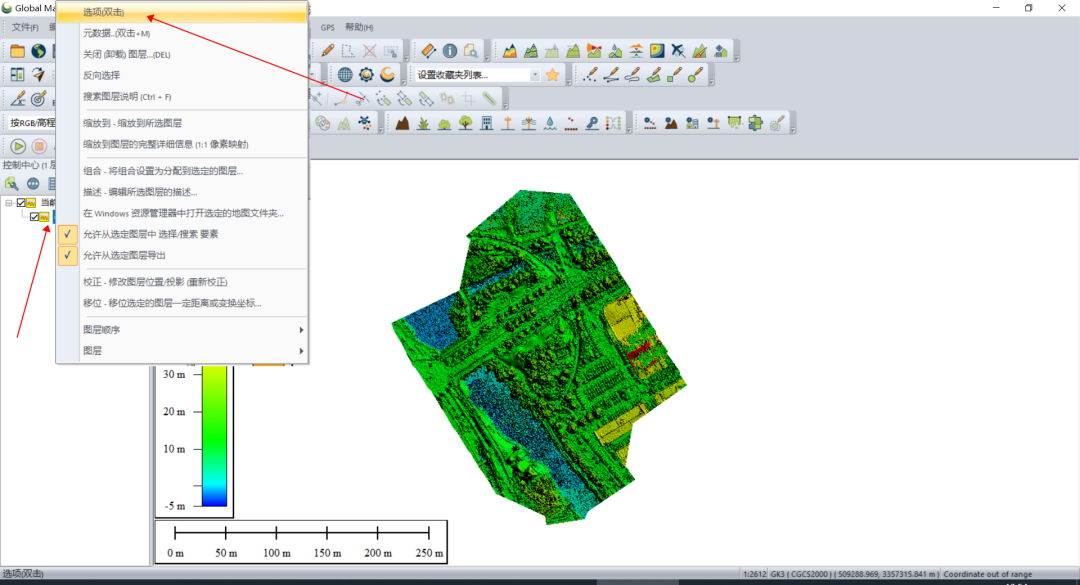Image resolution: width=1080 pixels, height=585 pixels.
Task: Click the green tree toolbar icon
Action: (466, 123)
